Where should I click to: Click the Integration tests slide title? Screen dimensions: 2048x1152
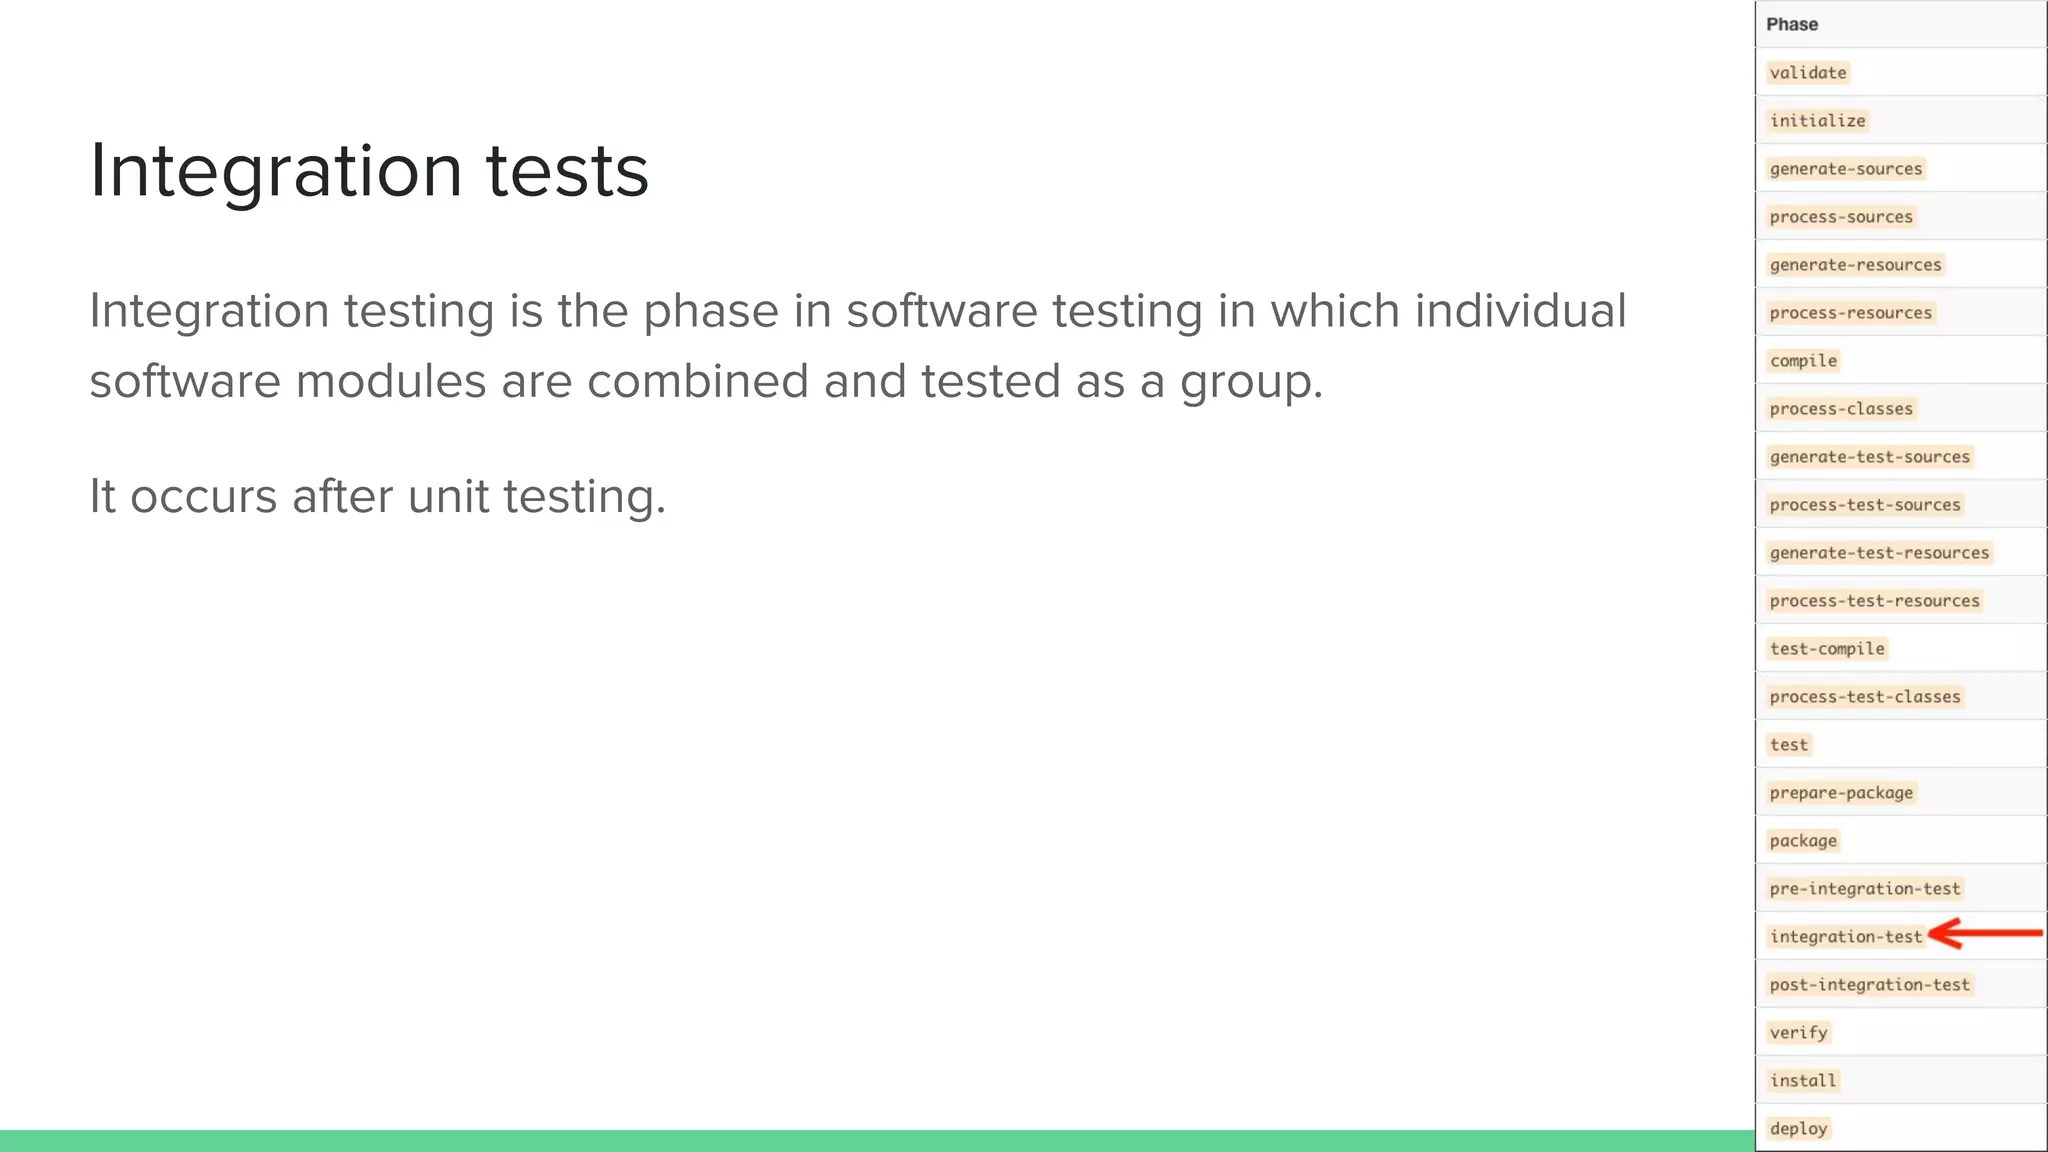(369, 170)
